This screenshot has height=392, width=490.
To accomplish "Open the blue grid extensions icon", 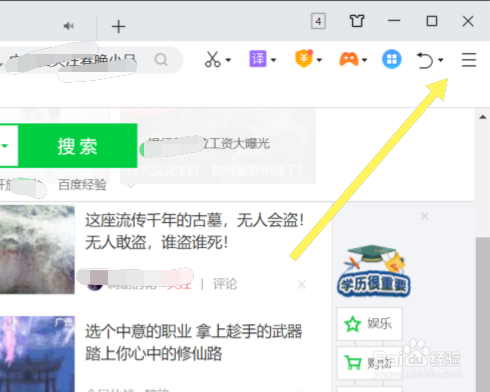I will click(x=392, y=59).
